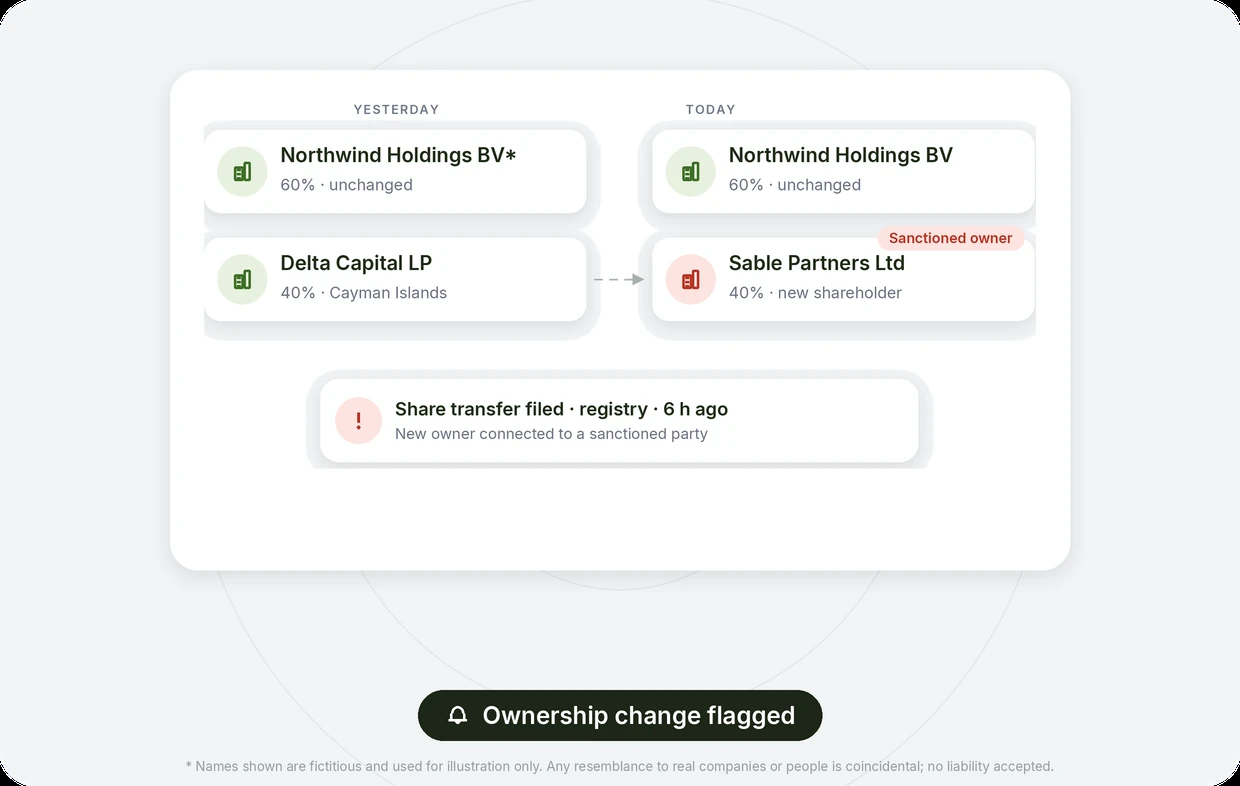Select today's Northwind Holdings BV card title
Viewport: 1240px width, 786px height.
[x=841, y=155]
